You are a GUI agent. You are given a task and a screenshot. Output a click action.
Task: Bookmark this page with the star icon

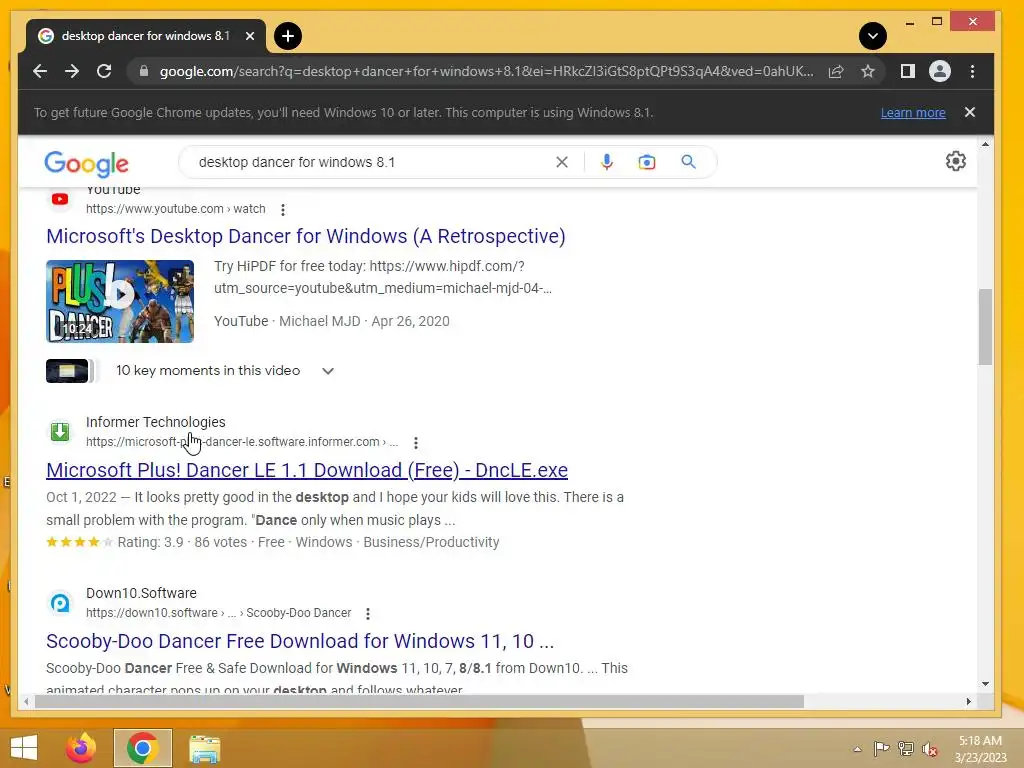[867, 71]
